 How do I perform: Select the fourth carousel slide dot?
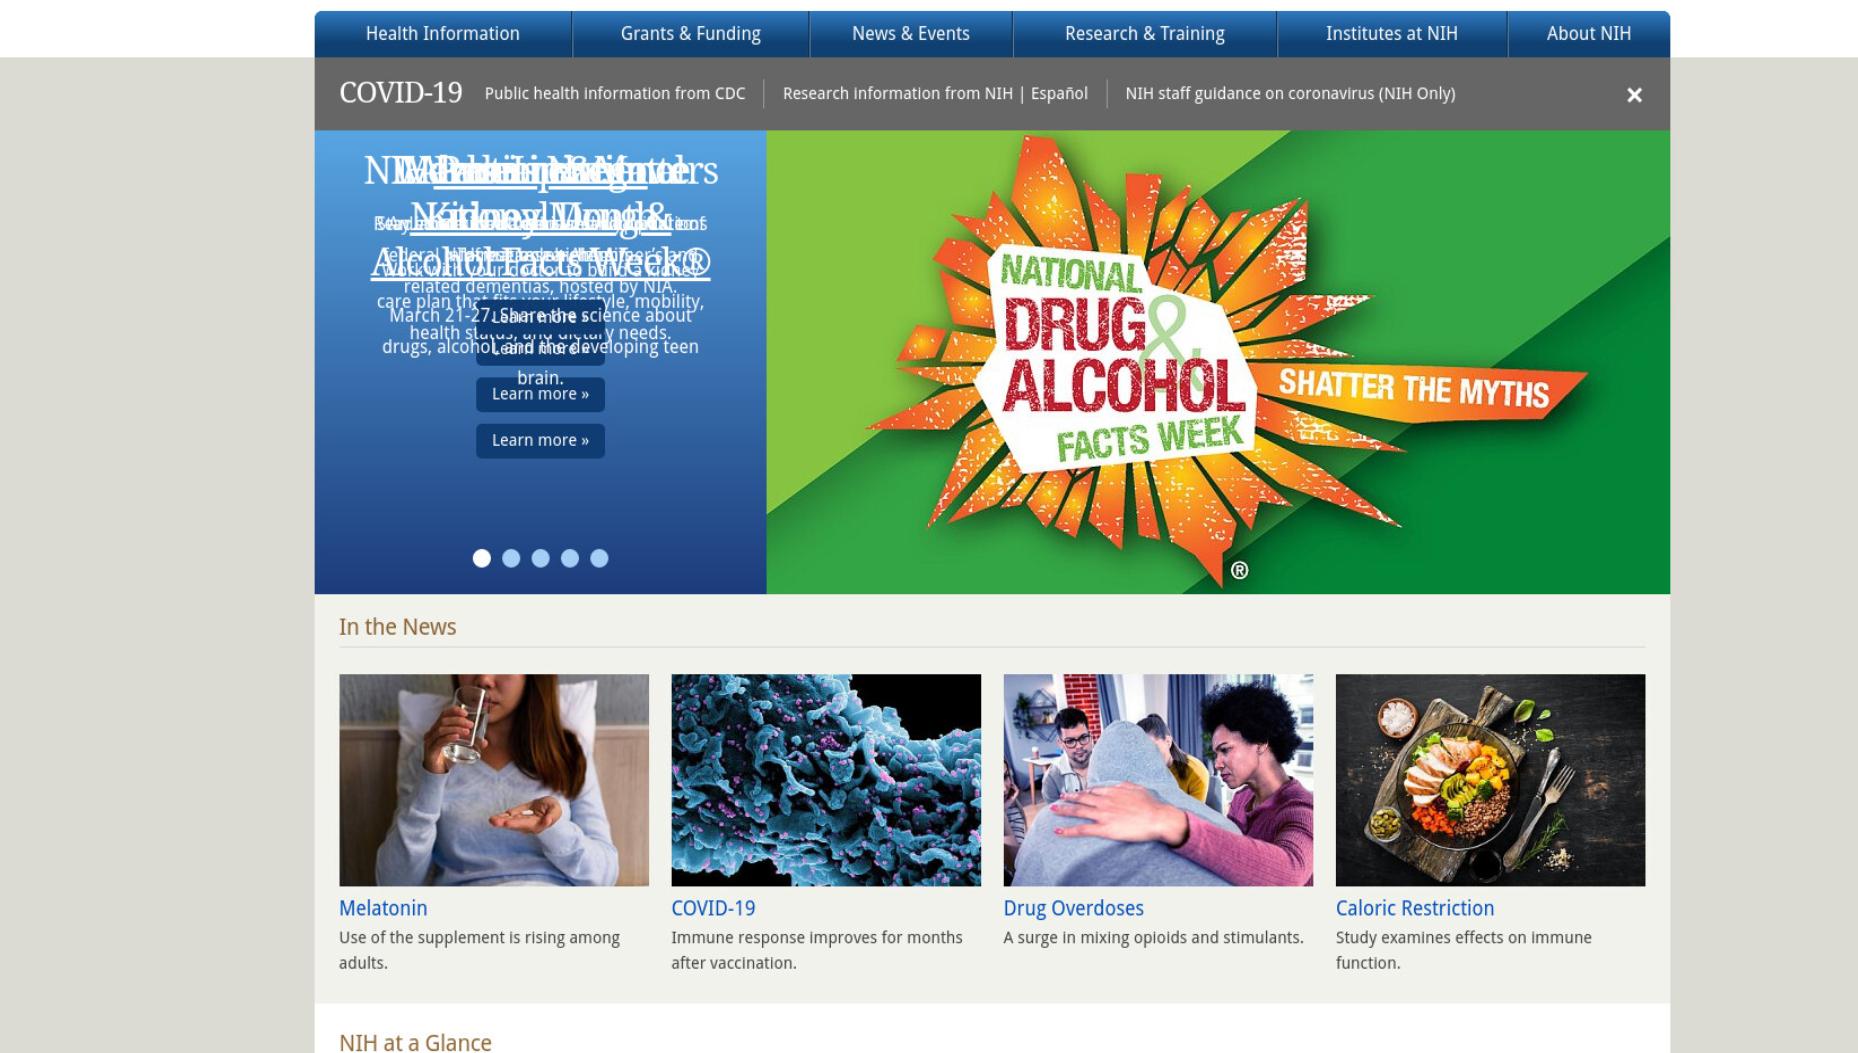pos(570,558)
